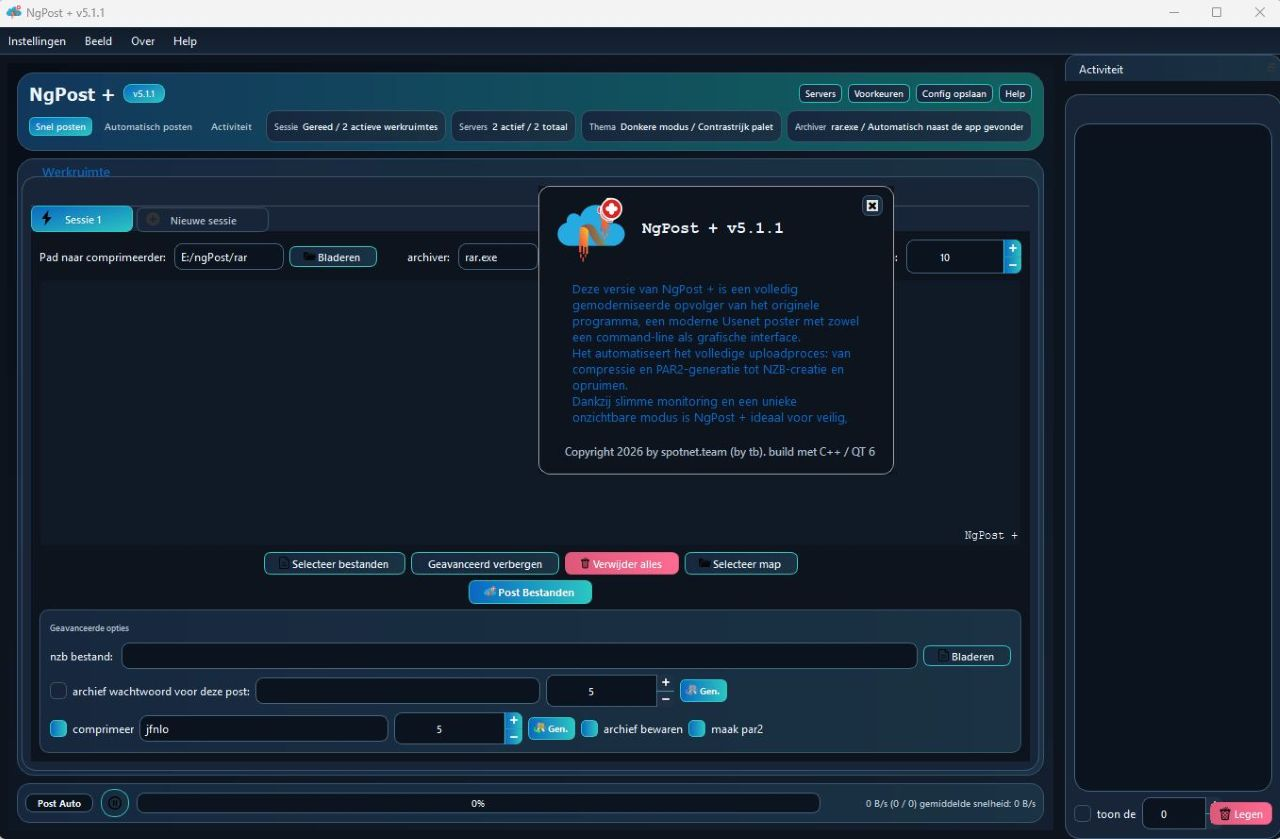Enable archief wachtwoord voor deze post checkbox
Viewport: 1280px width, 839px height.
pyautogui.click(x=59, y=691)
